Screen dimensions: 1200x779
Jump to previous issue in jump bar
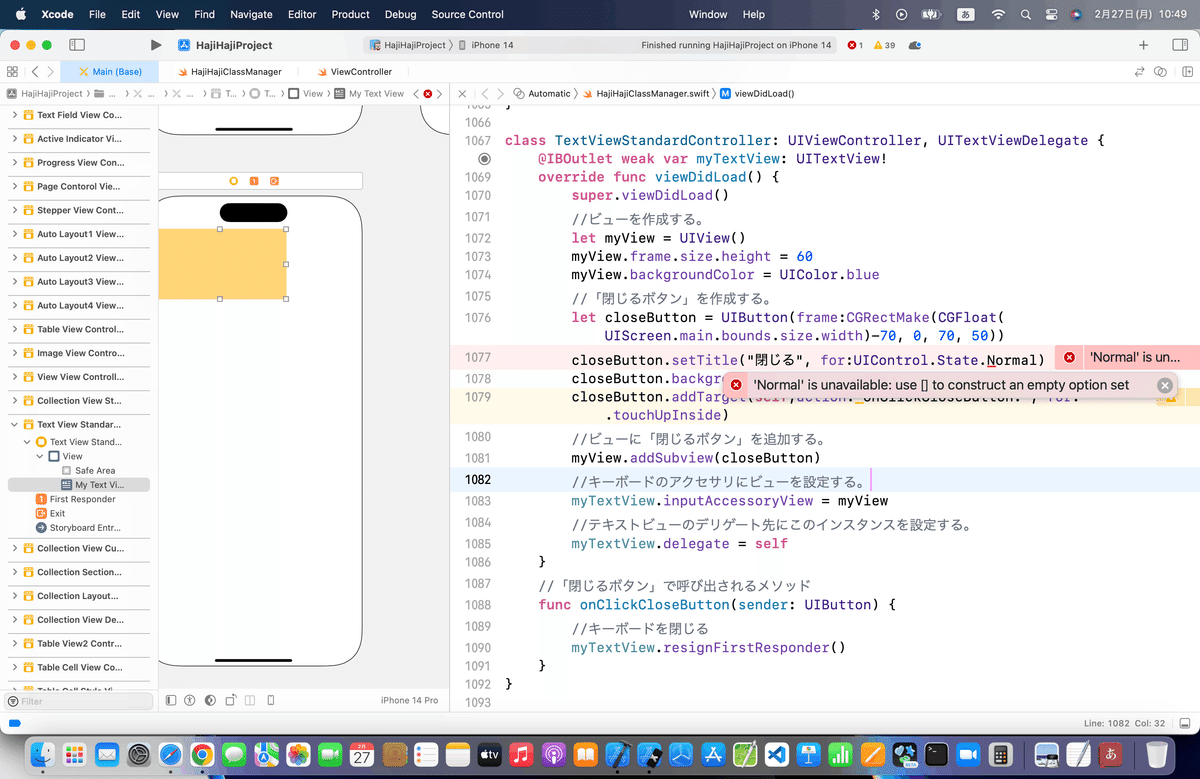[416, 93]
